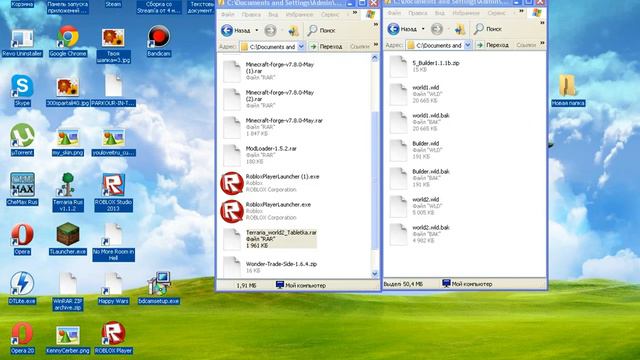The width and height of the screenshot is (640, 360).
Task: Expand toolbar overflow chevron in right window
Action: tap(542, 23)
